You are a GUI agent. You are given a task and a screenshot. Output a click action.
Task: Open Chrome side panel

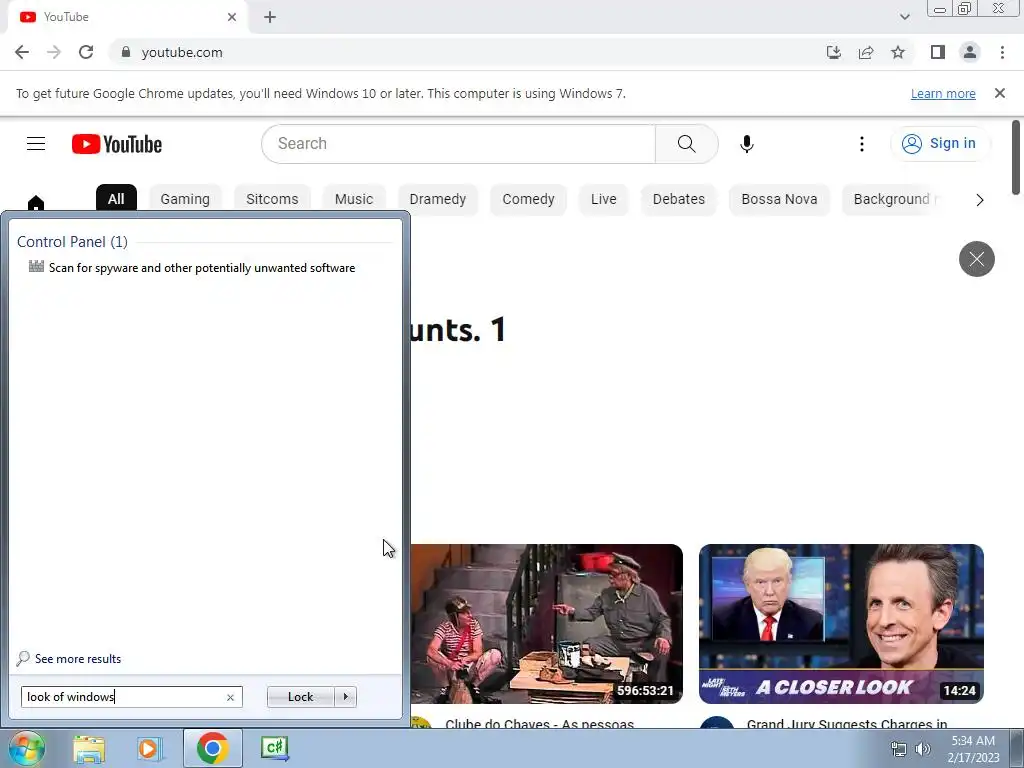[x=938, y=52]
